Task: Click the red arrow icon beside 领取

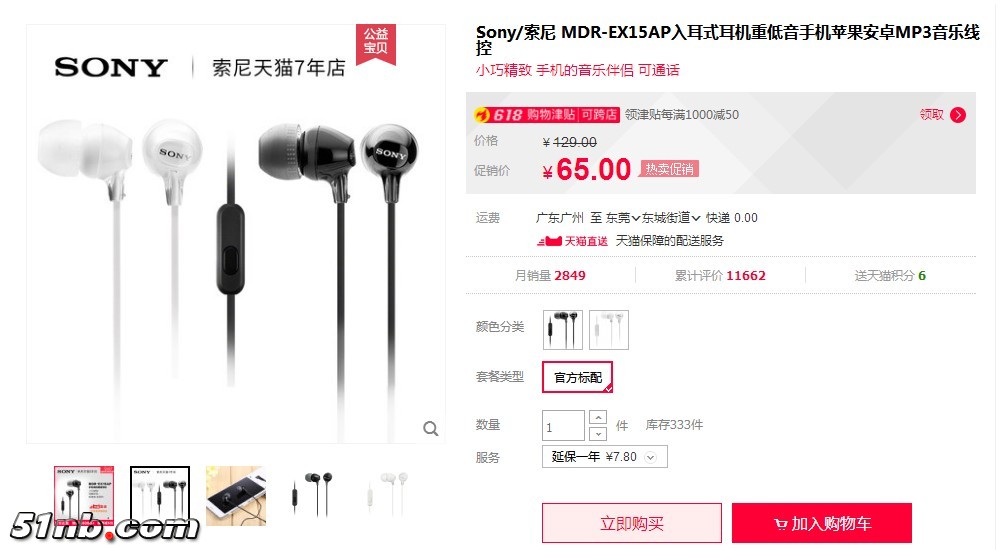Action: point(958,115)
